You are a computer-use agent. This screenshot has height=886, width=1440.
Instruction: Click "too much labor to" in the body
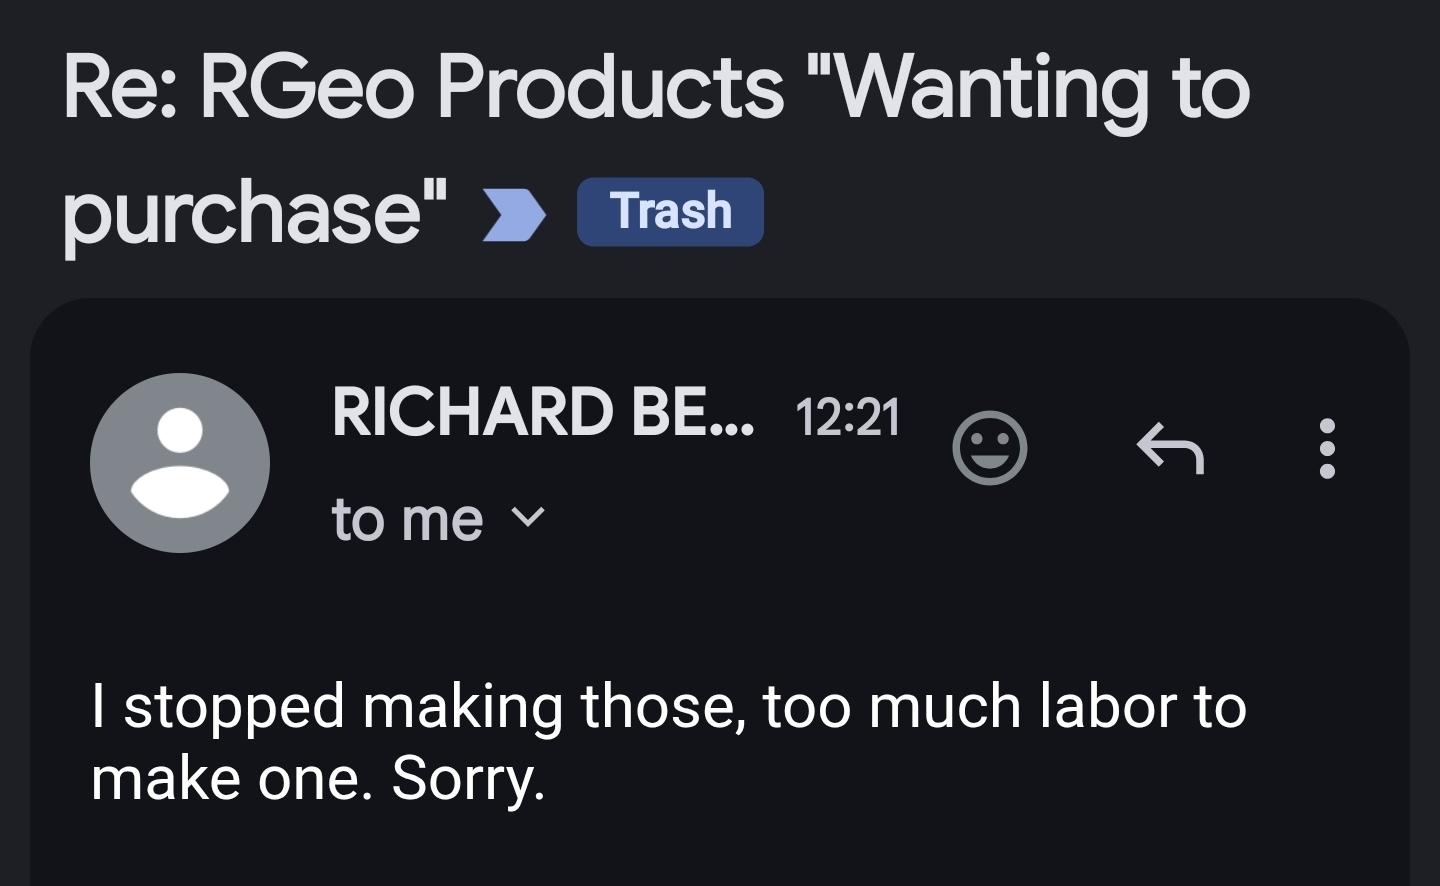1004,706
